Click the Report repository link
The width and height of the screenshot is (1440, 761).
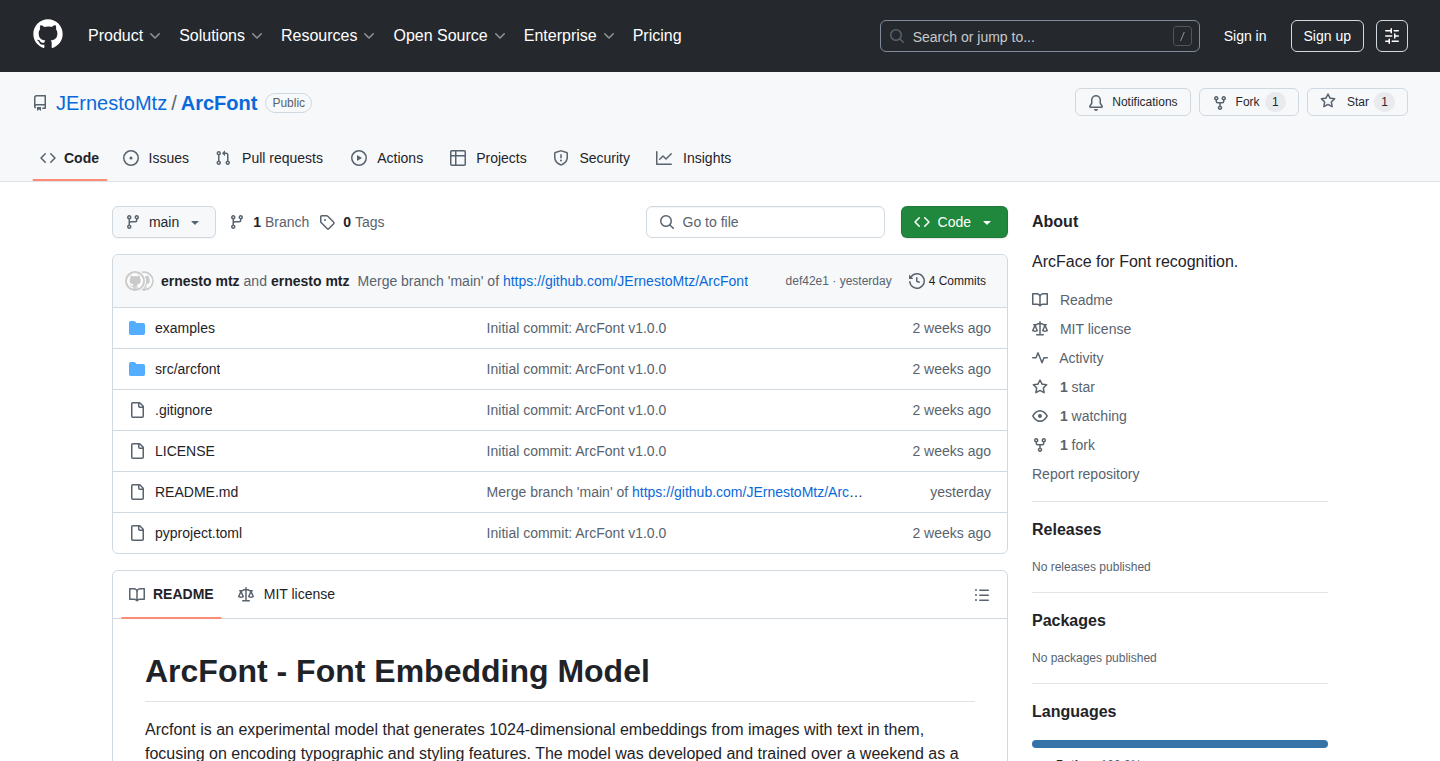(1086, 474)
